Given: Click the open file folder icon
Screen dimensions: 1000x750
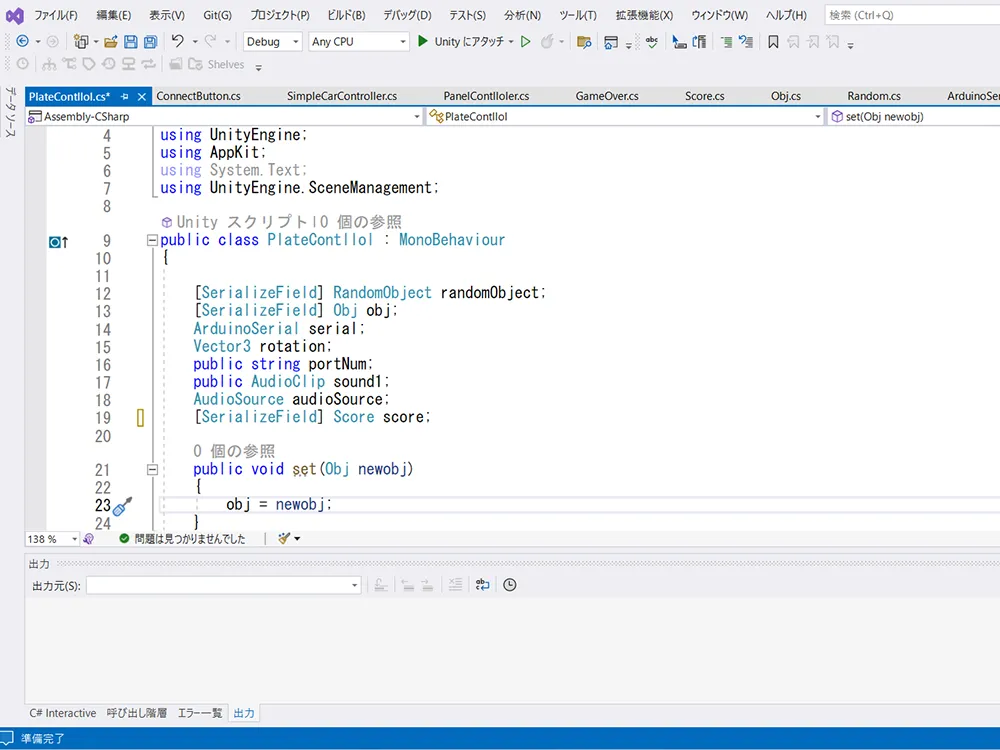Looking at the screenshot, I should click(111, 41).
